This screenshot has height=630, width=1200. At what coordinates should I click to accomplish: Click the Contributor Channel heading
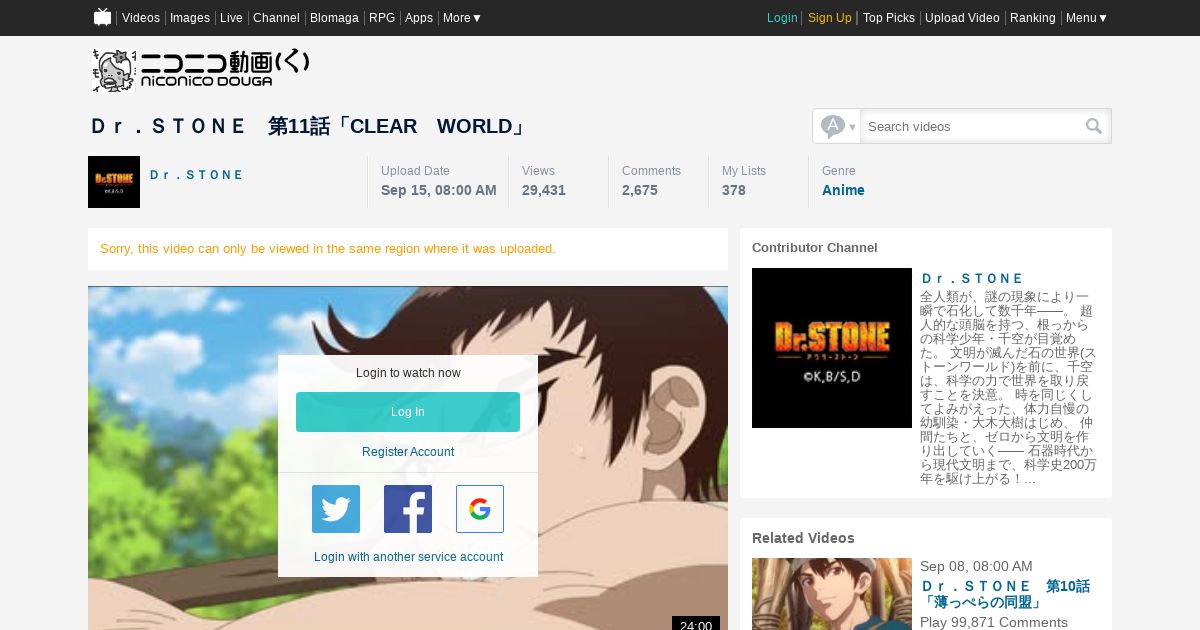[815, 248]
